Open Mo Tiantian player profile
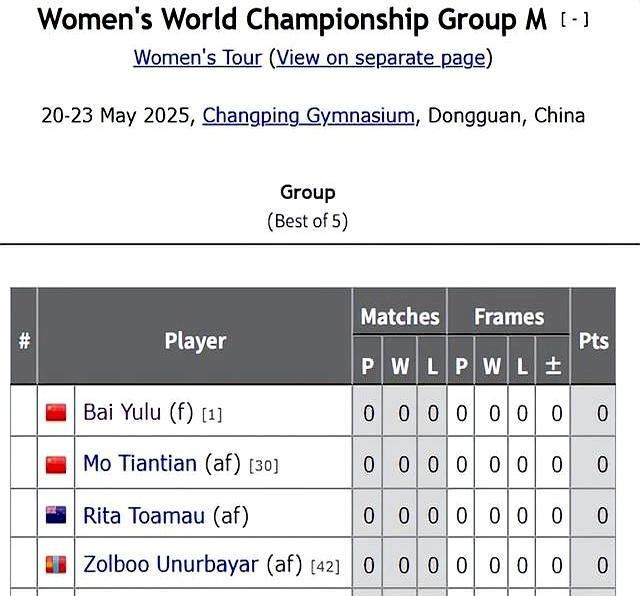This screenshot has height=596, width=640. (x=140, y=463)
